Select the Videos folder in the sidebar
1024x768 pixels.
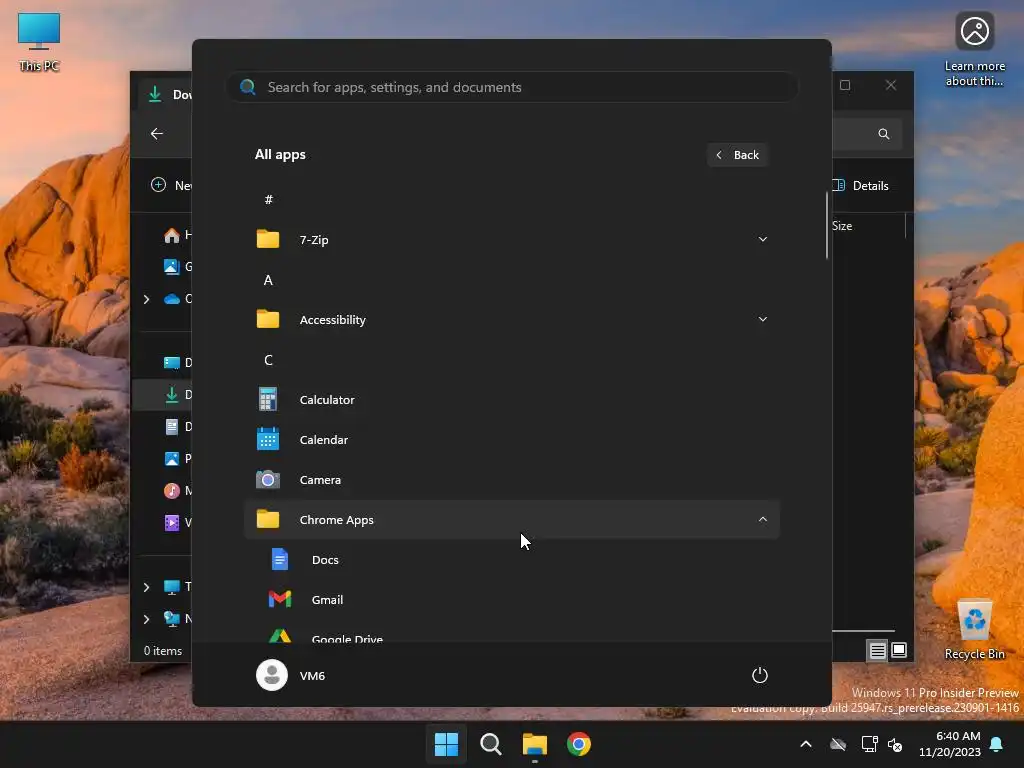176,522
